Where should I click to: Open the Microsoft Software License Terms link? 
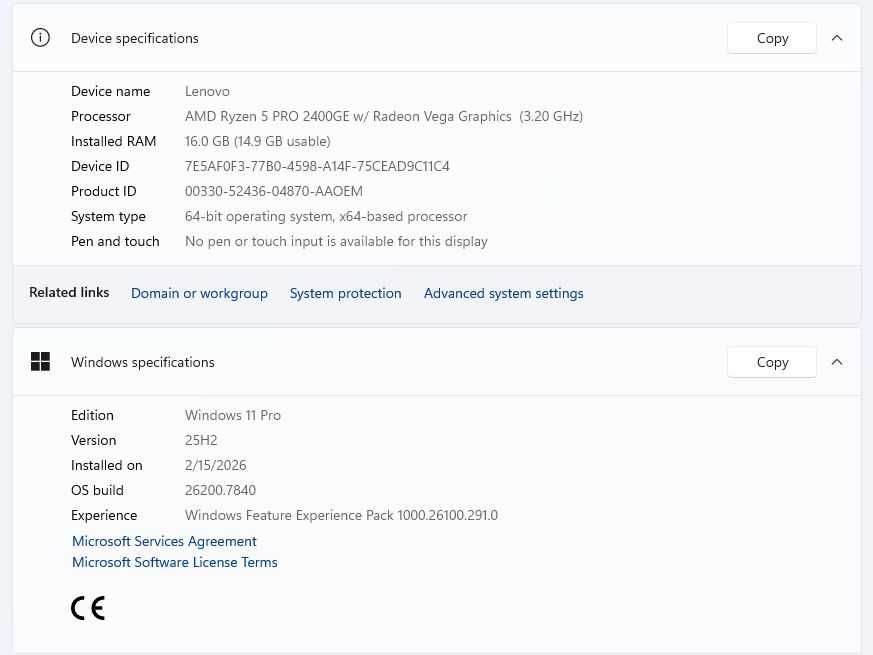[x=175, y=562]
